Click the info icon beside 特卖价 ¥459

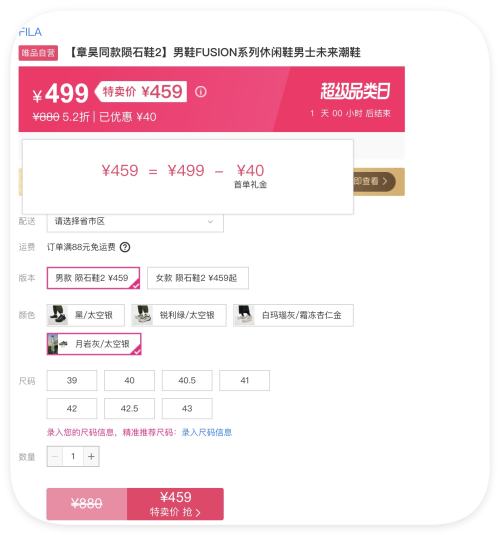pyautogui.click(x=201, y=92)
